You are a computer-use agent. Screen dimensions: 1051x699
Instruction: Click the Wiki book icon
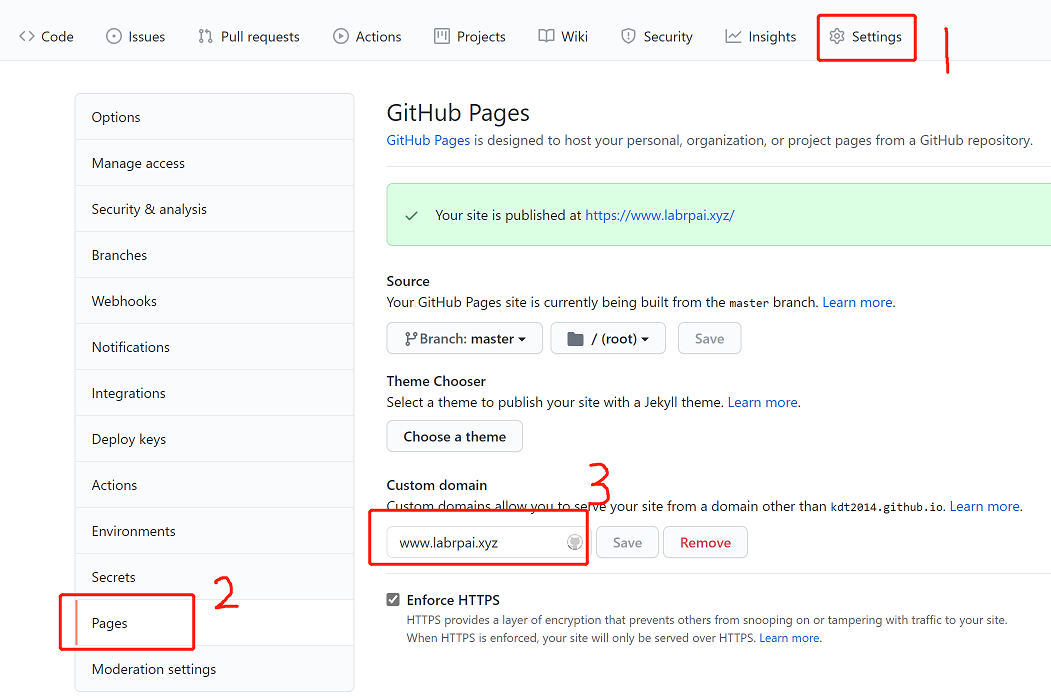(546, 37)
